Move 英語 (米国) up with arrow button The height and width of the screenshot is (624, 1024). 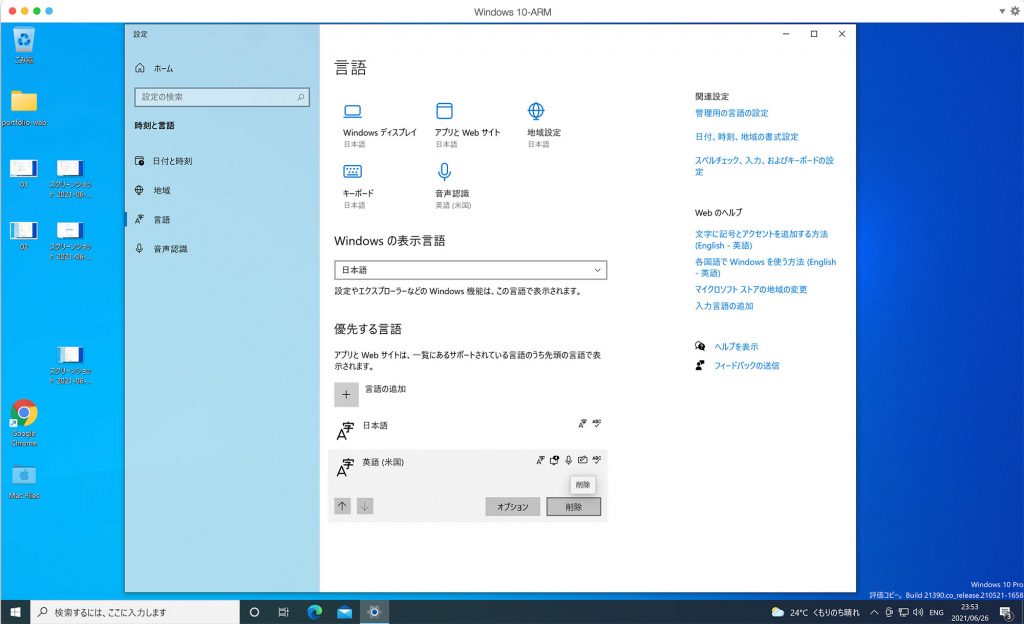pos(342,506)
